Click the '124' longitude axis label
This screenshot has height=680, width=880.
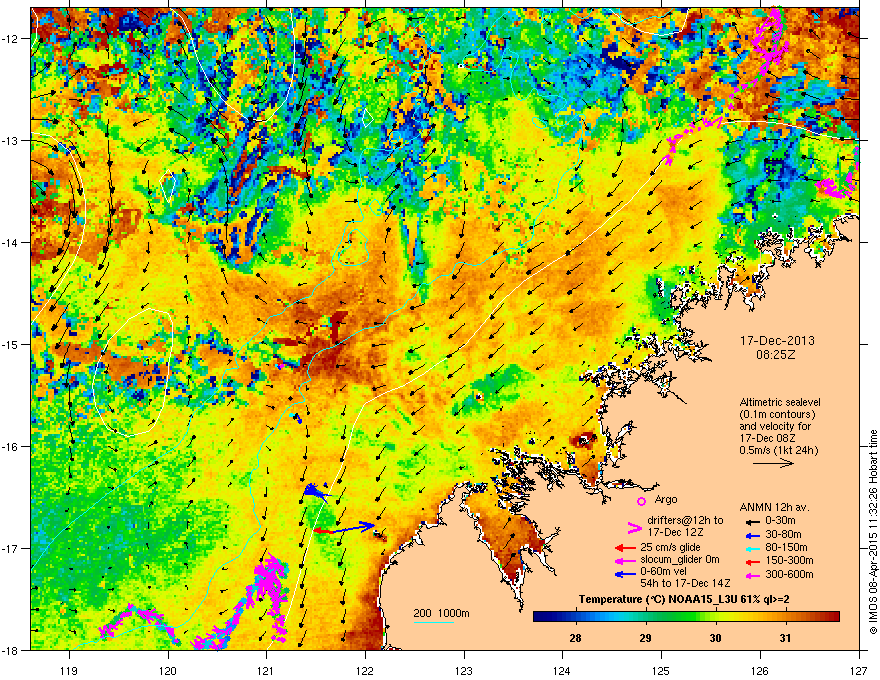(562, 670)
